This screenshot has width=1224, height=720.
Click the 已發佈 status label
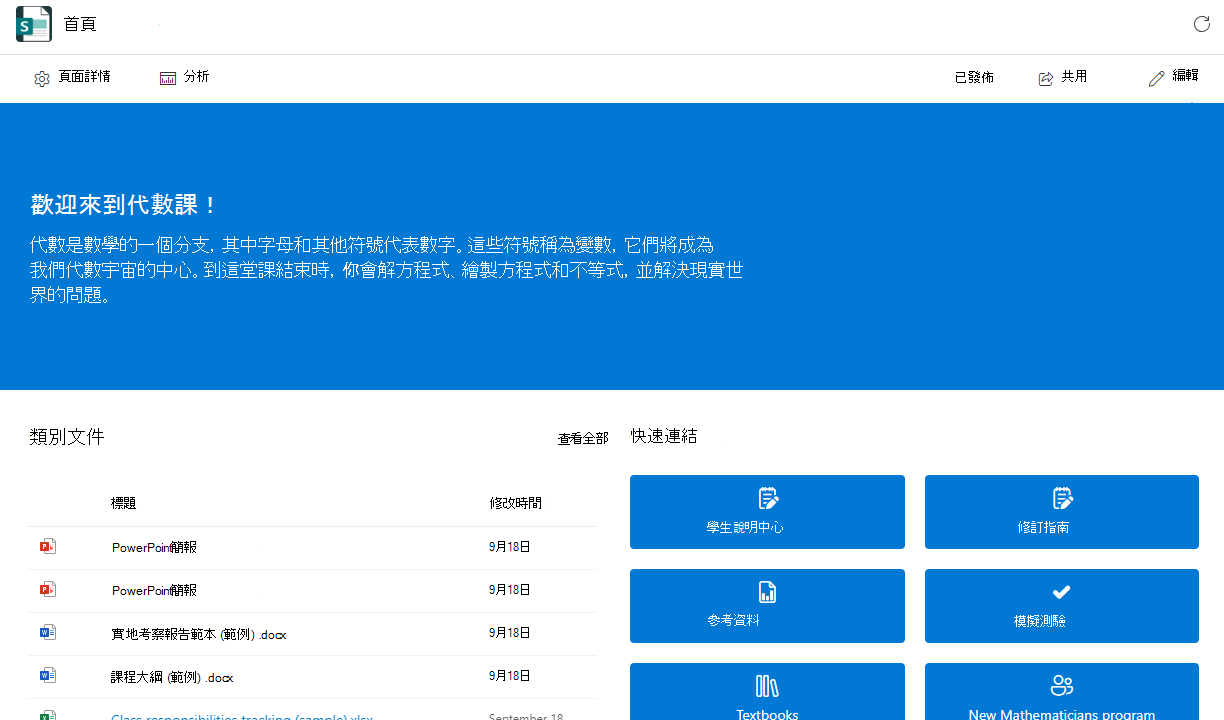(974, 78)
